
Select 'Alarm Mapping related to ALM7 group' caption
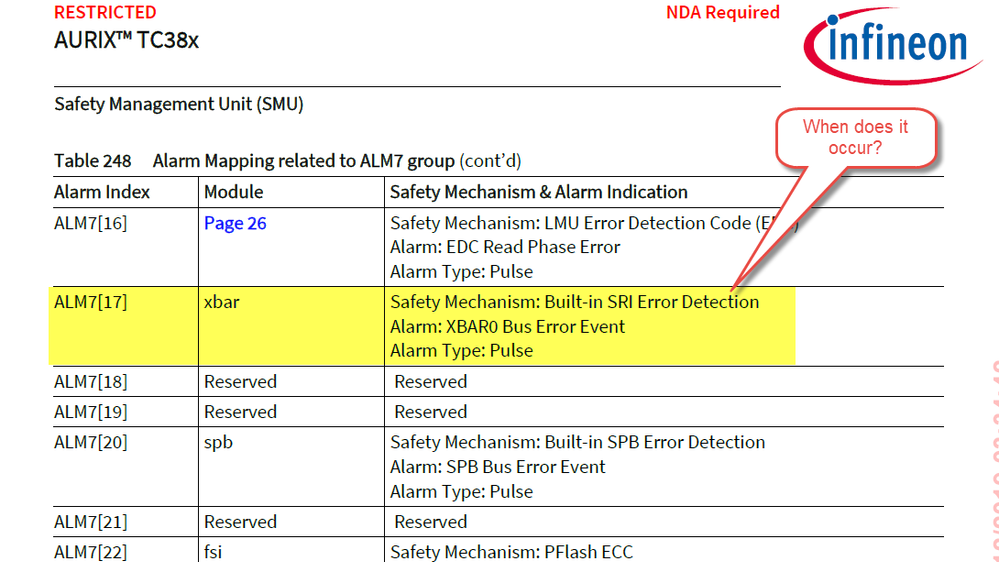point(304,161)
